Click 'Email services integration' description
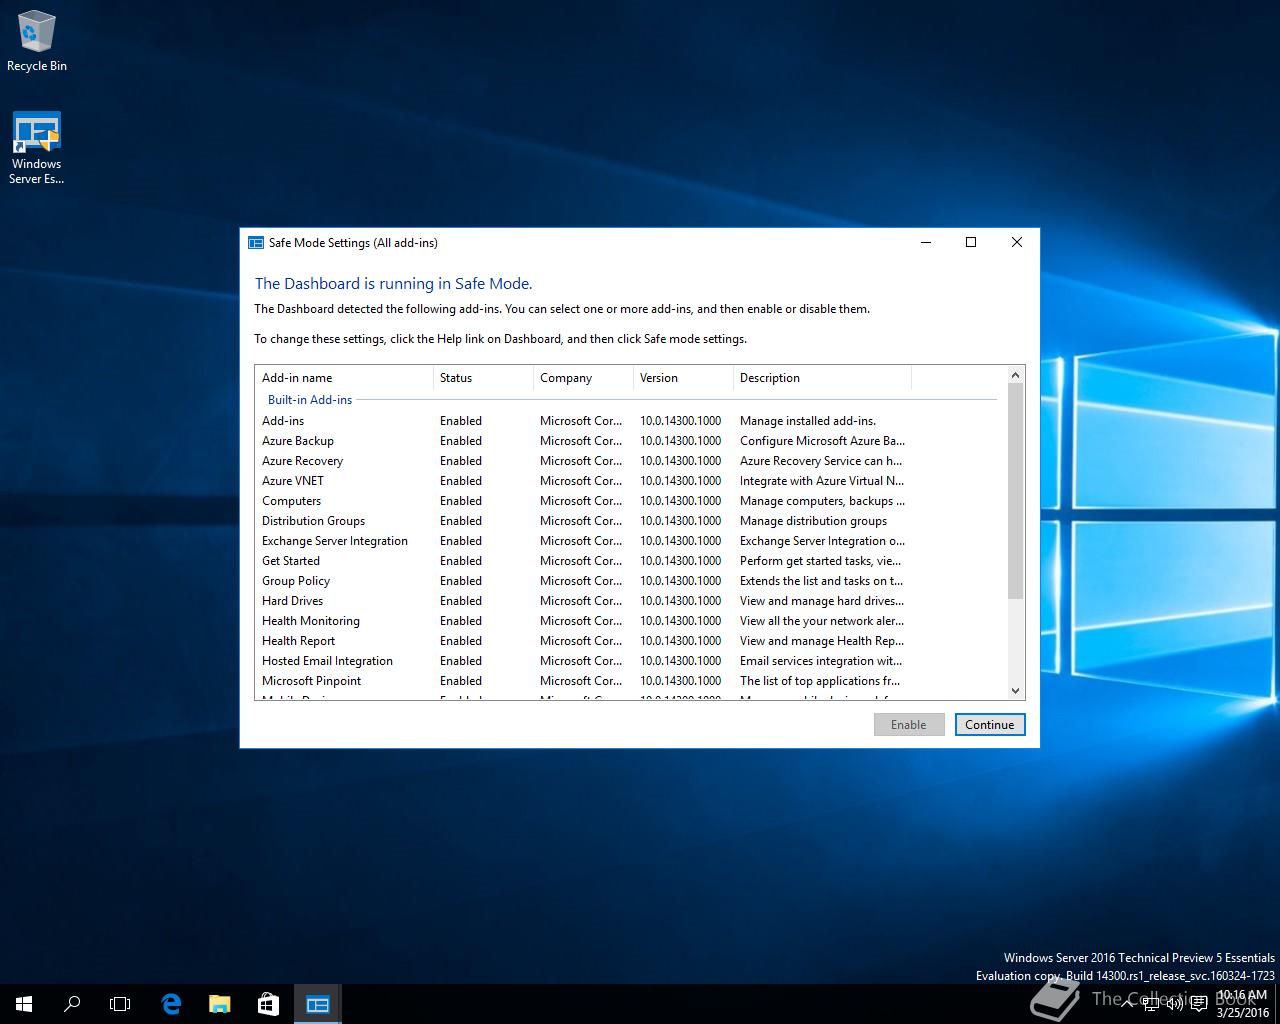This screenshot has height=1024, width=1280. point(821,661)
